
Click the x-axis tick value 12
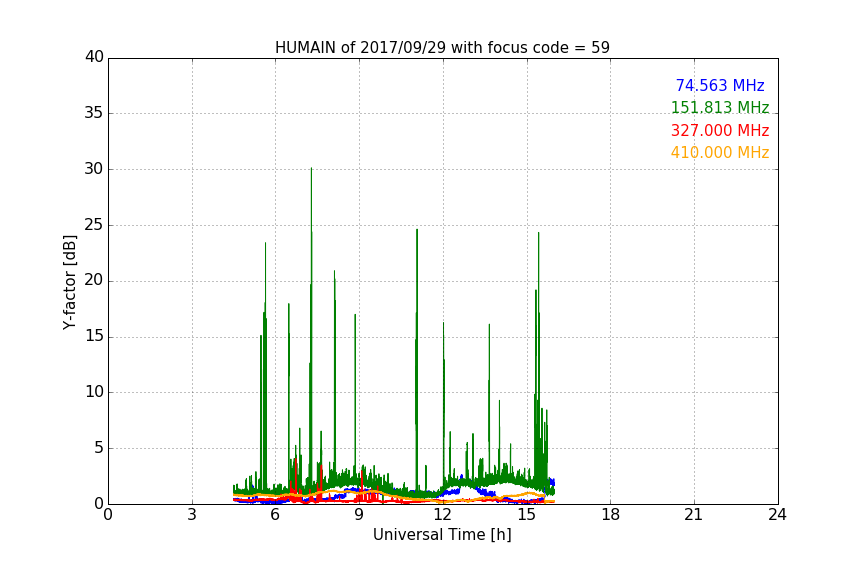[x=443, y=515]
